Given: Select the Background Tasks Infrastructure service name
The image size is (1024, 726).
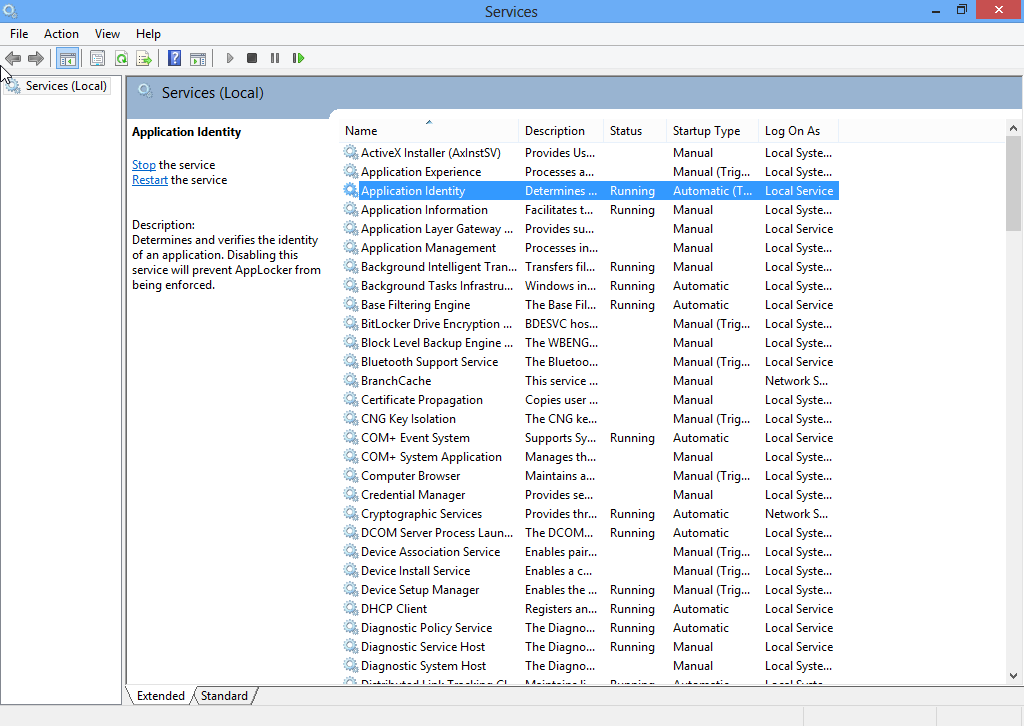Looking at the screenshot, I should coord(437,286).
